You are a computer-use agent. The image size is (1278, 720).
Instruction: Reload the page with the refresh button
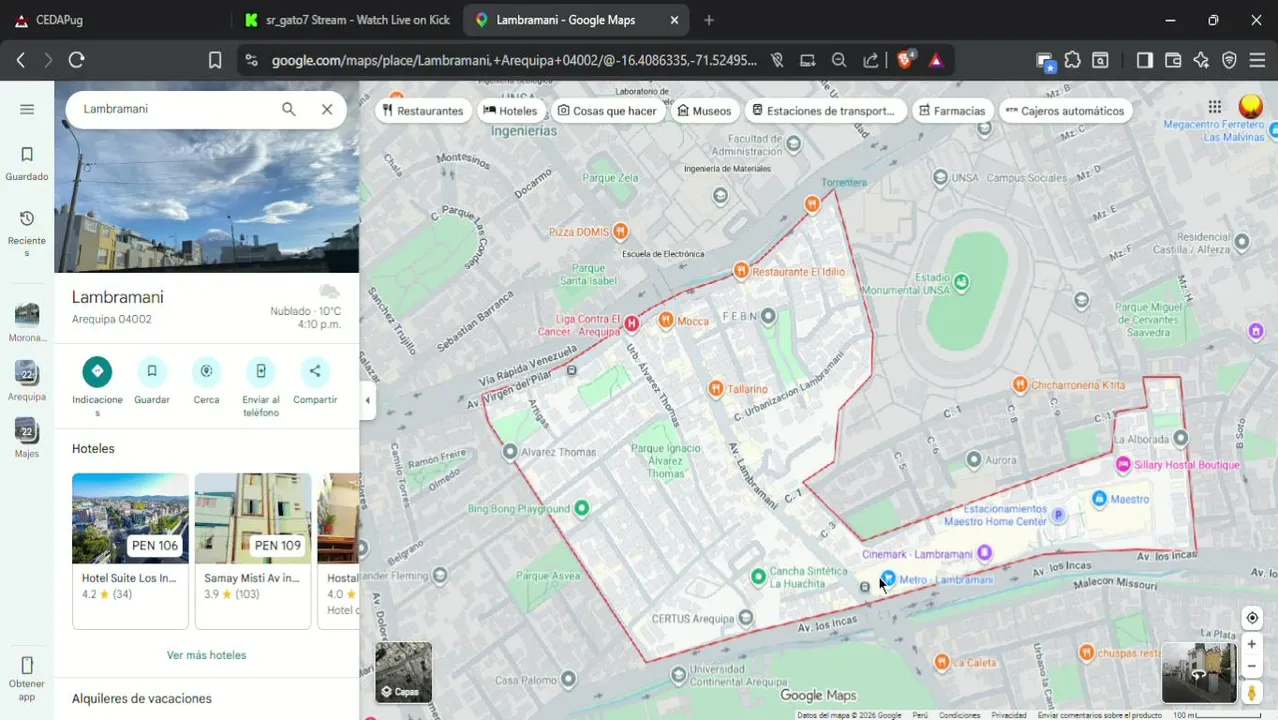click(76, 60)
